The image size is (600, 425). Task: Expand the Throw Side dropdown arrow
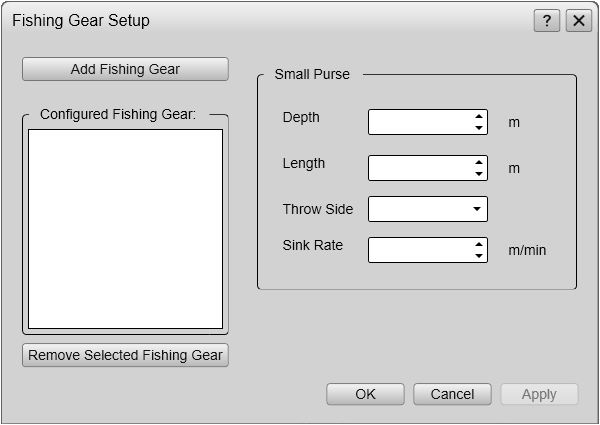tap(477, 209)
